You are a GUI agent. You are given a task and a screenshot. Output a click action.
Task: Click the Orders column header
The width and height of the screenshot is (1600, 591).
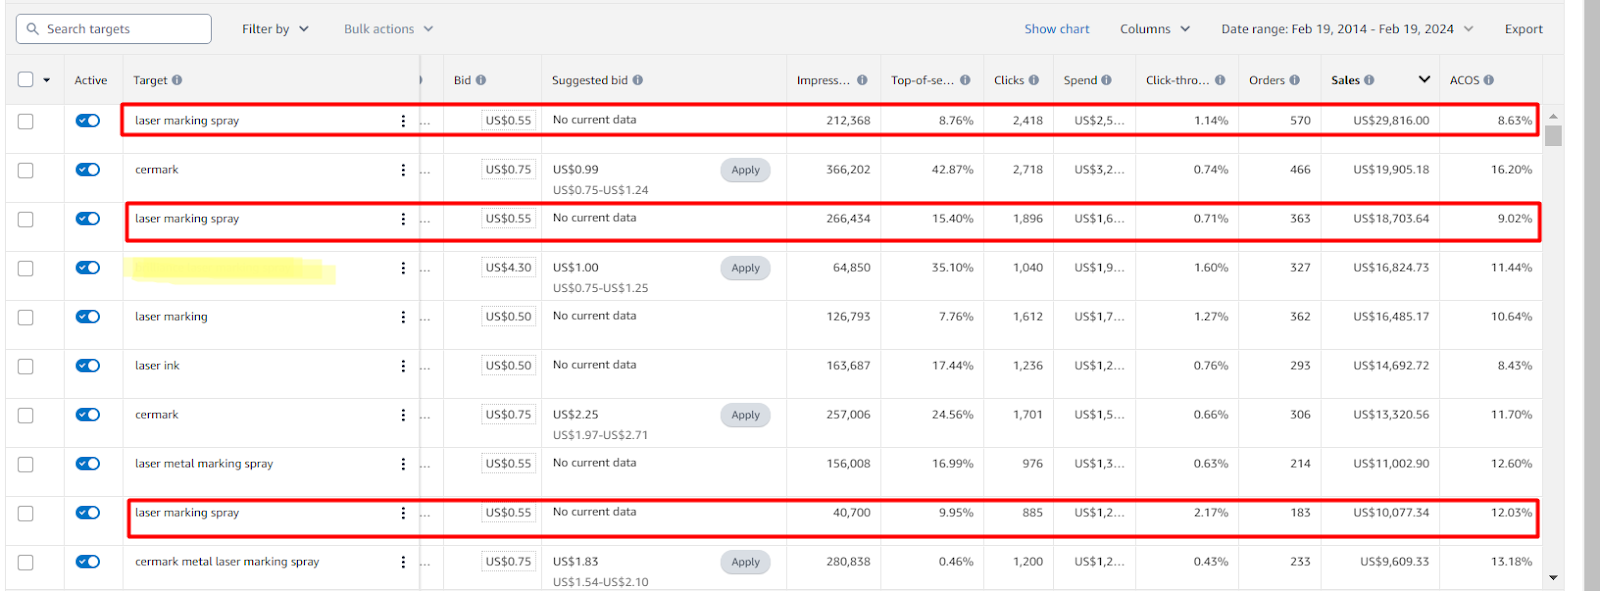pyautogui.click(x=1266, y=80)
